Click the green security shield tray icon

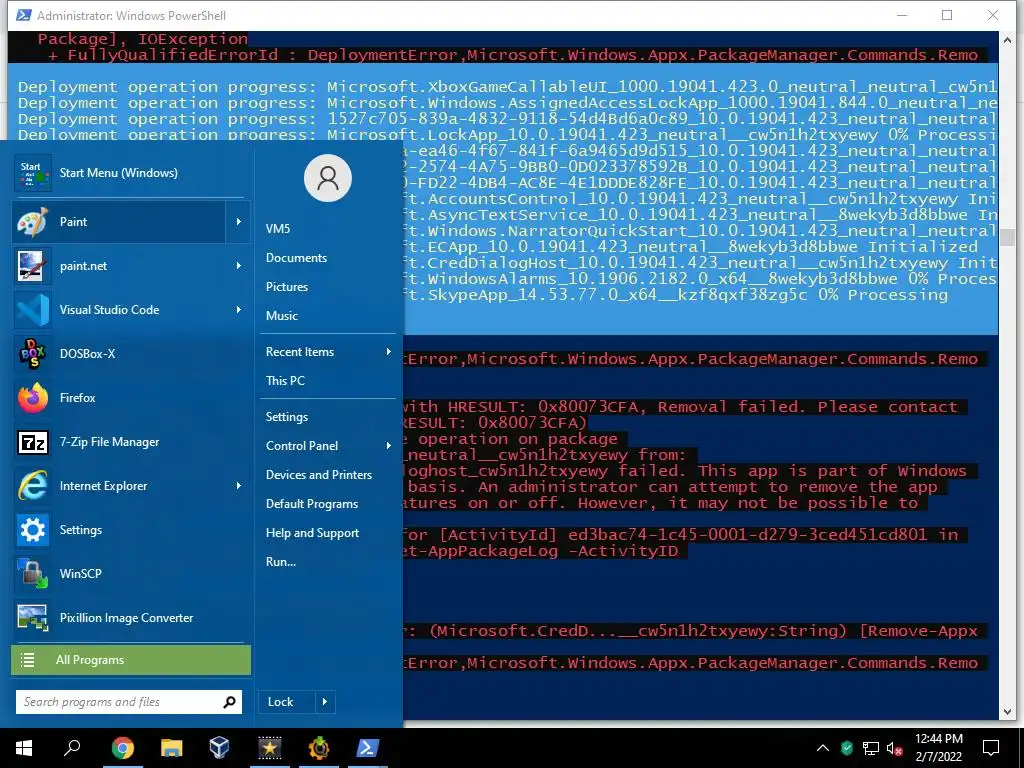(847, 748)
